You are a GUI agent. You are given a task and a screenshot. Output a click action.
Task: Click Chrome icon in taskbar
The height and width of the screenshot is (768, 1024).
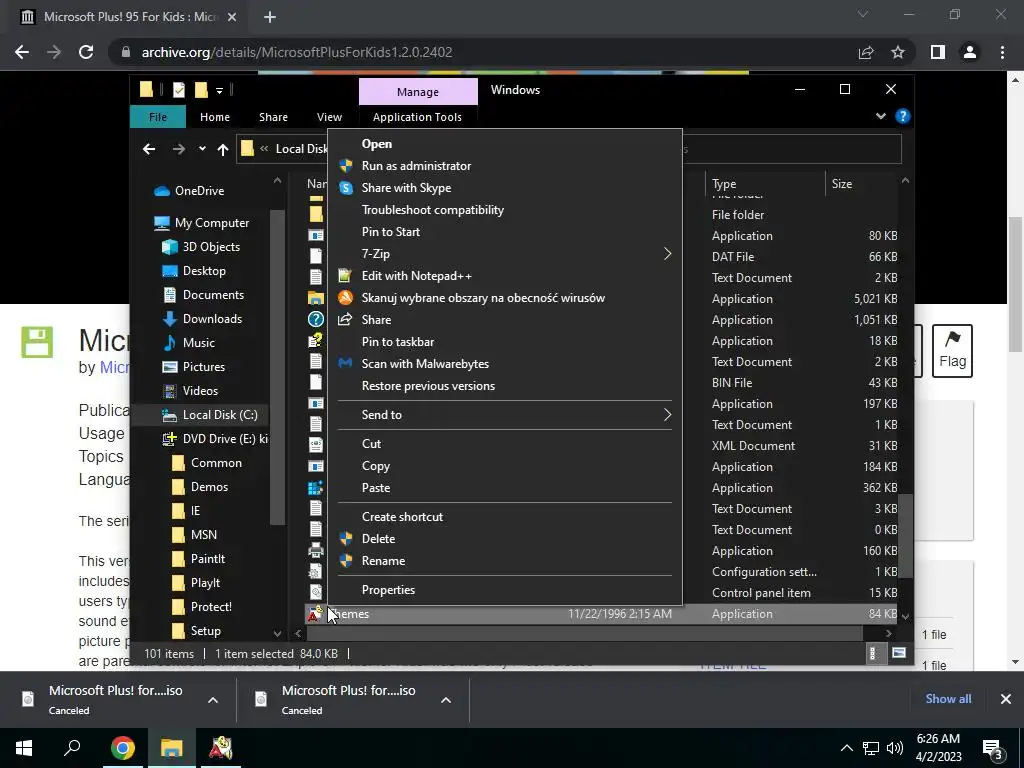pos(122,748)
